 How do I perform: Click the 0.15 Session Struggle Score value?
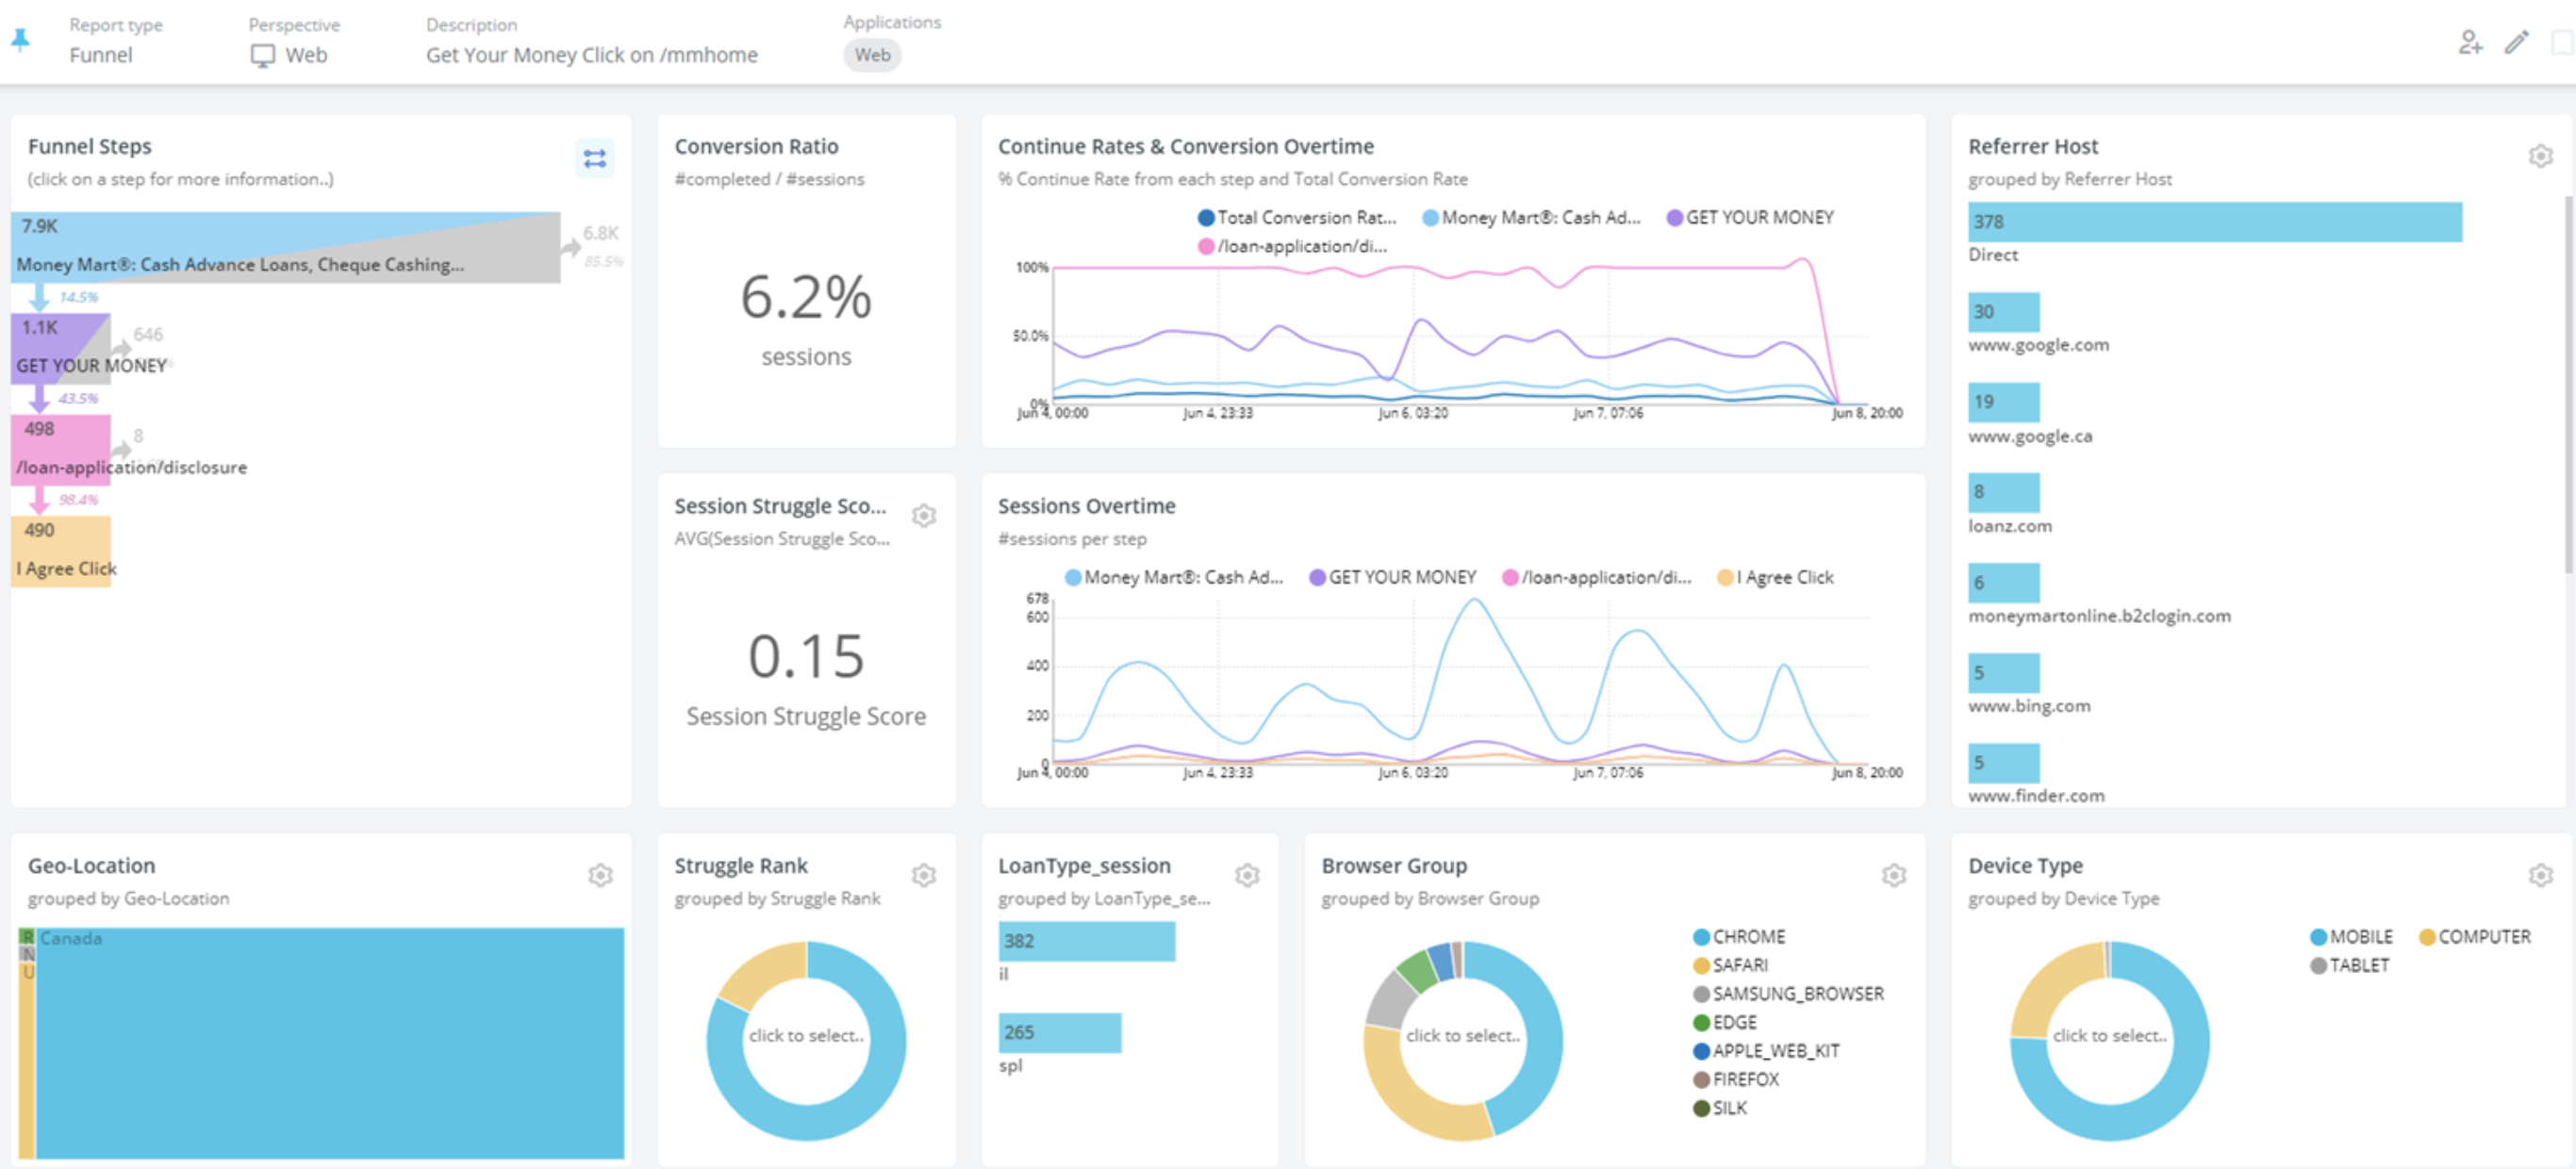pos(806,657)
